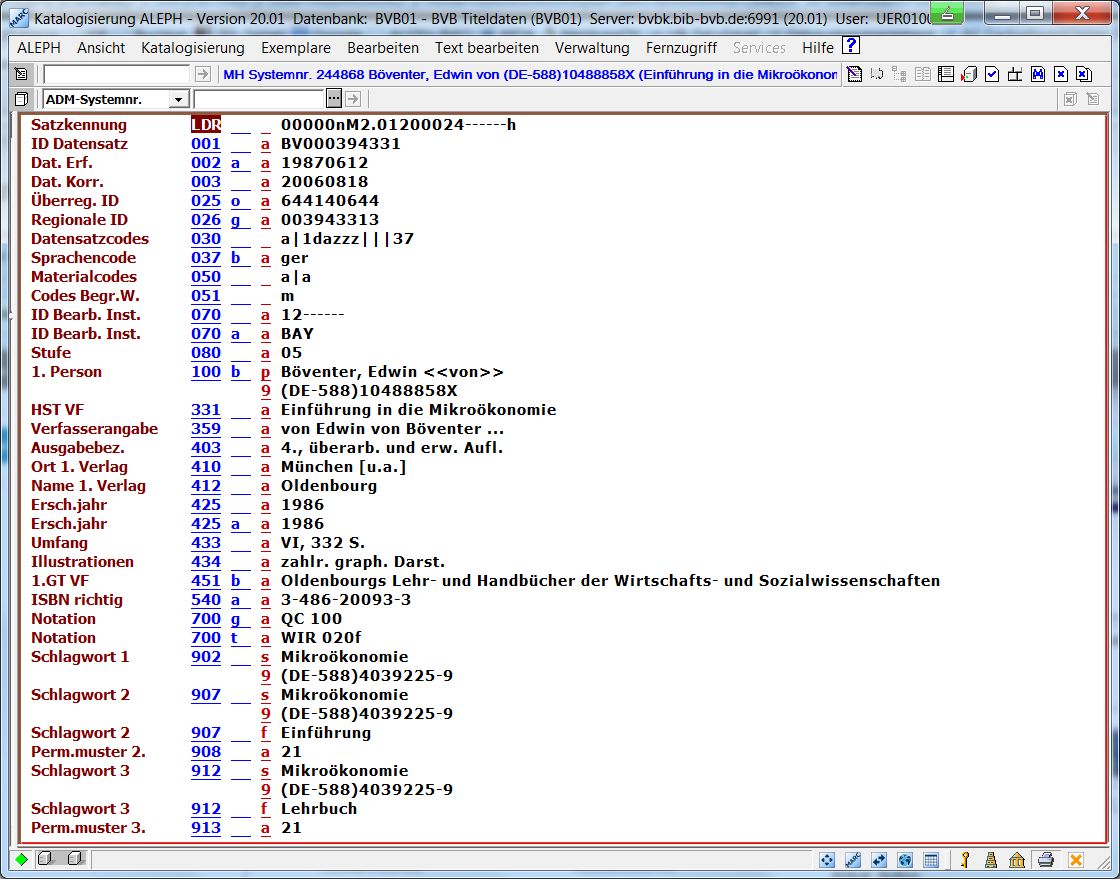Open the ADM-Systemnr. dropdown list
This screenshot has width=1120, height=879.
point(178,99)
